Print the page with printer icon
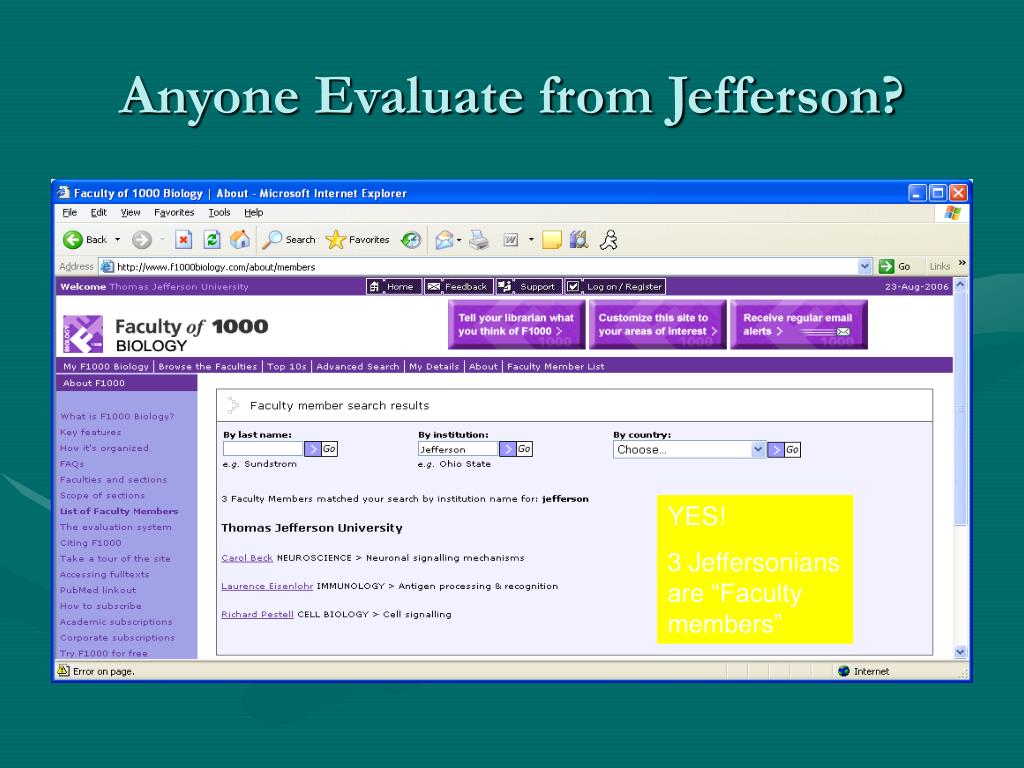 point(479,240)
